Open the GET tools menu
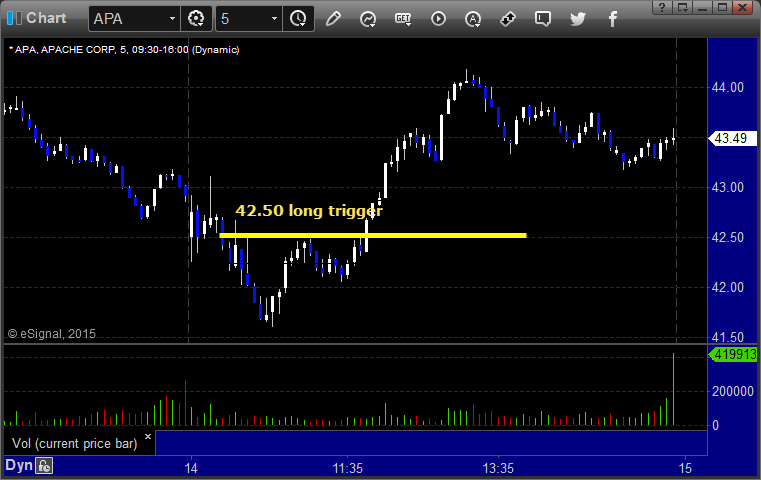Screen dimensions: 761x480 point(403,19)
